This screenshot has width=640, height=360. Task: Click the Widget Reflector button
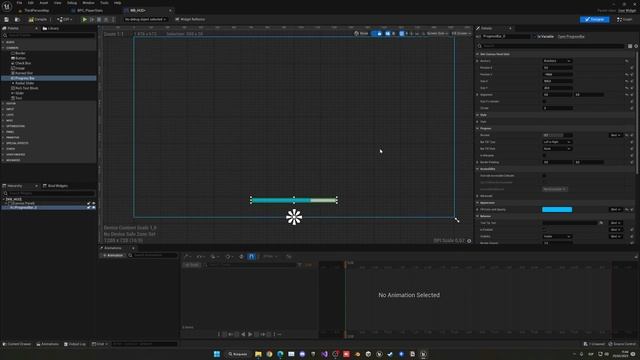coord(190,19)
